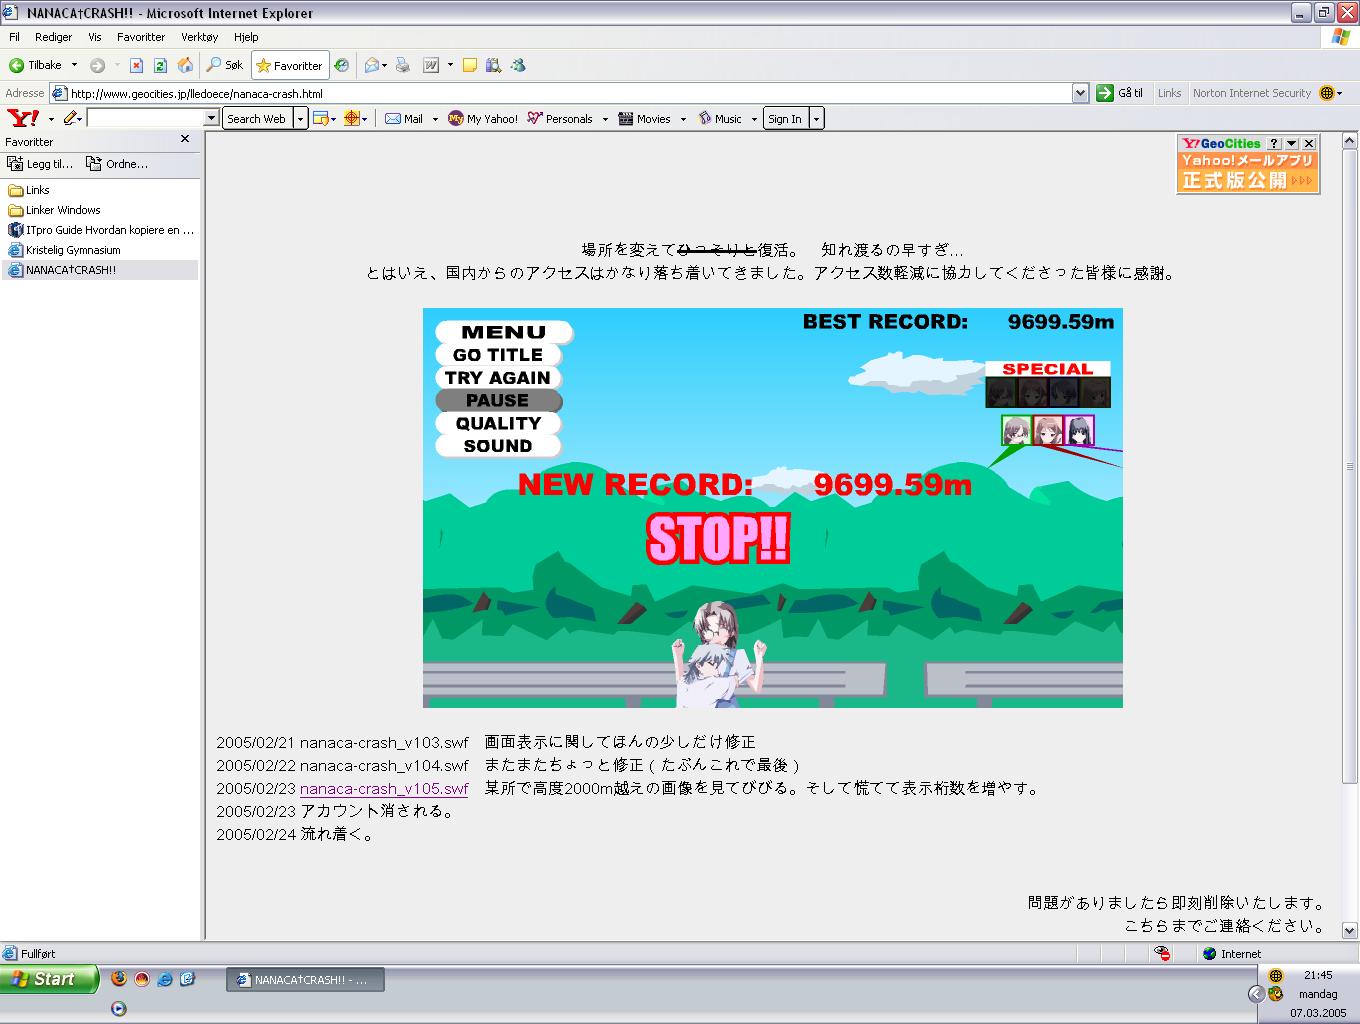
Task: Click the Refresh page icon
Action: click(160, 65)
